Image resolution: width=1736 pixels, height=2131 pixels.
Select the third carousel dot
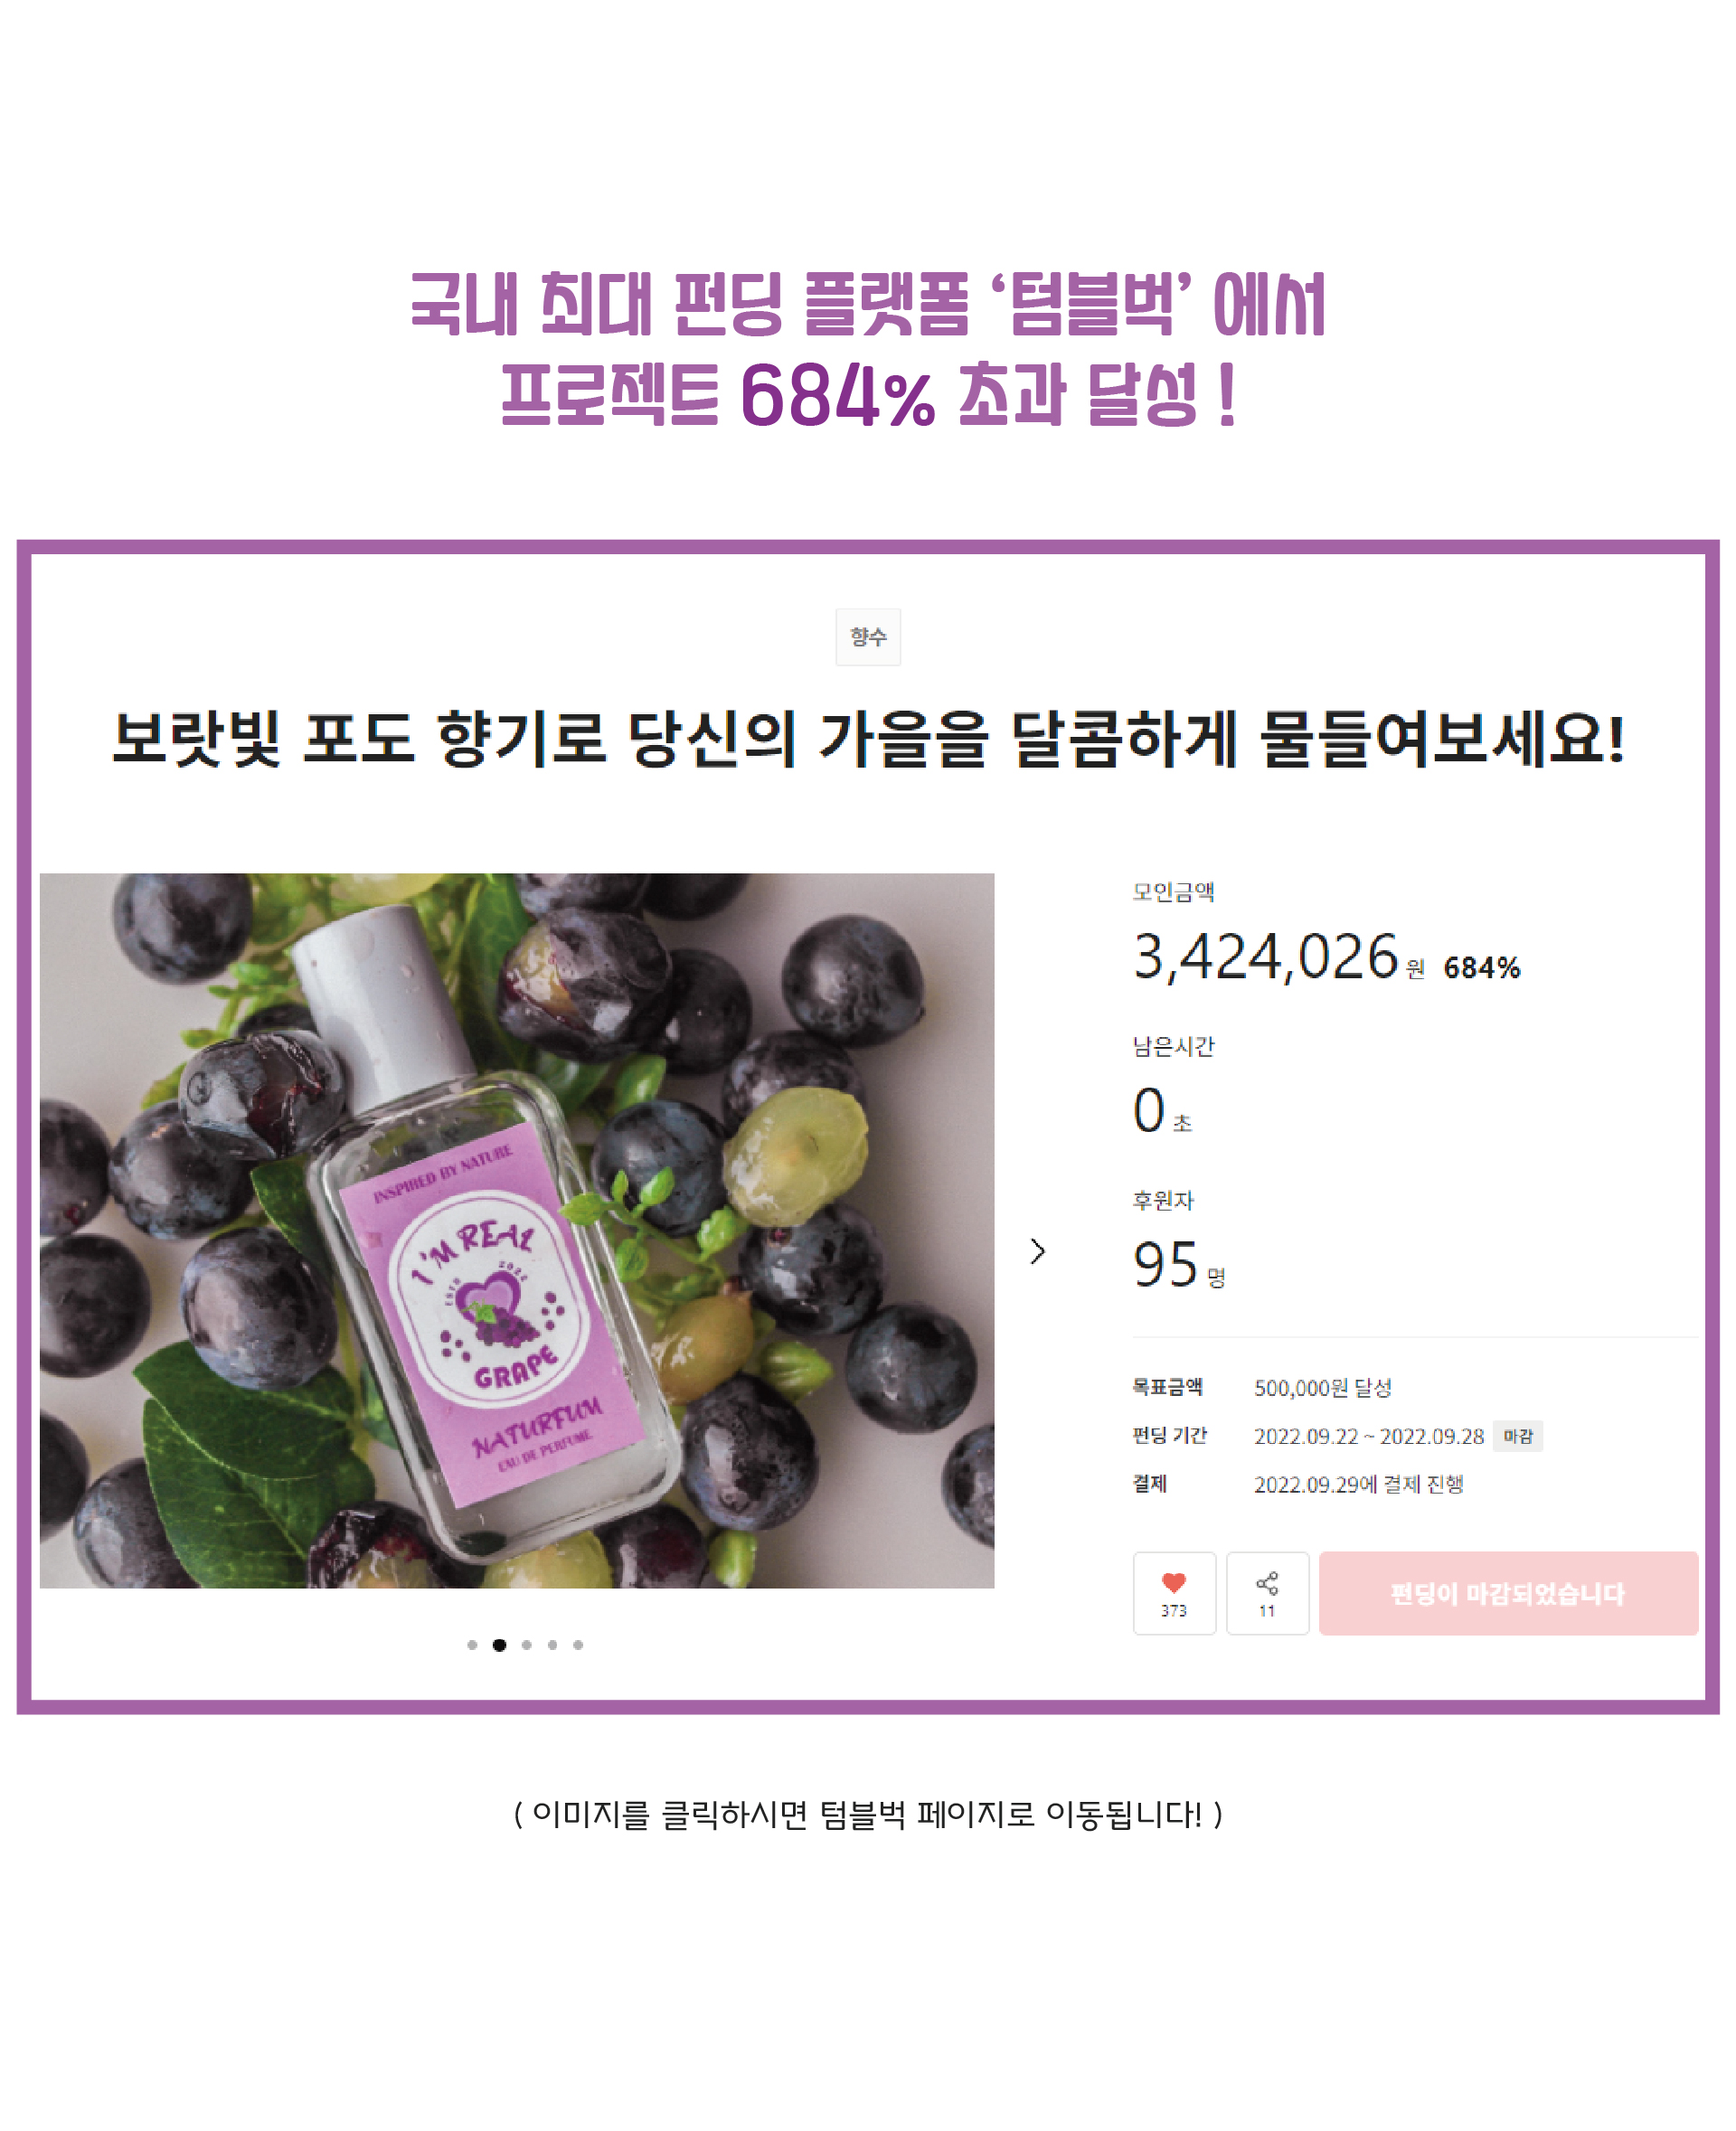click(x=526, y=1645)
